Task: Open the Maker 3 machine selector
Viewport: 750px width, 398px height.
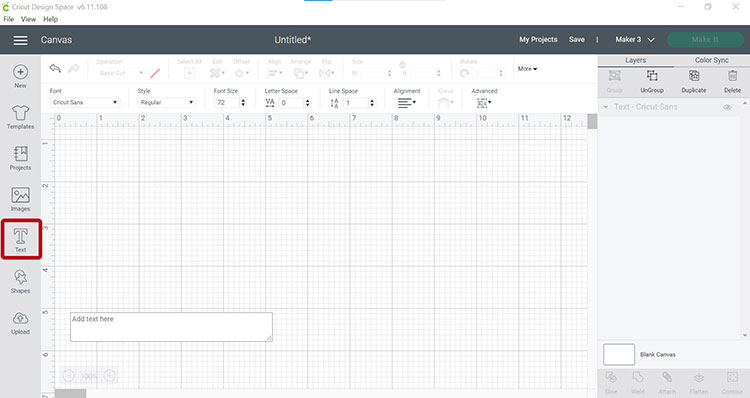Action: point(635,40)
